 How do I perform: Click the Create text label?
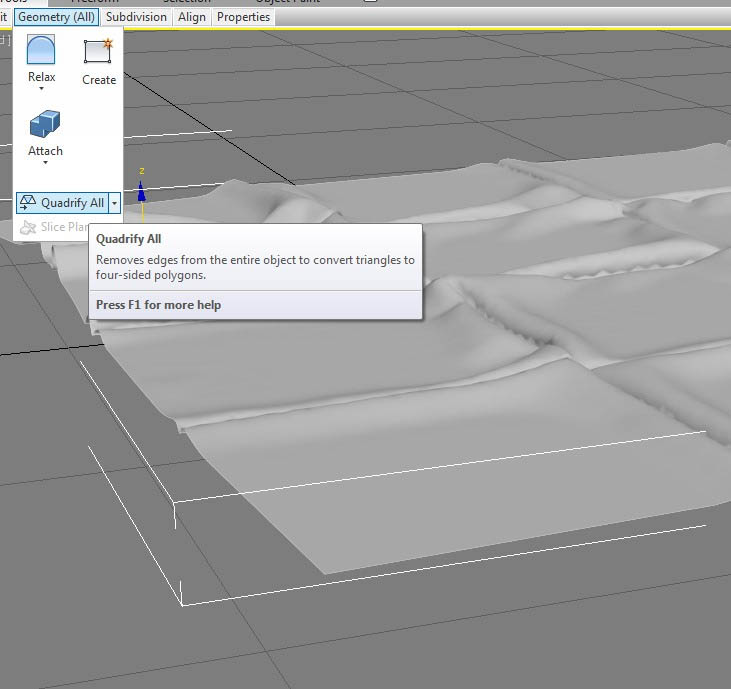(x=99, y=80)
